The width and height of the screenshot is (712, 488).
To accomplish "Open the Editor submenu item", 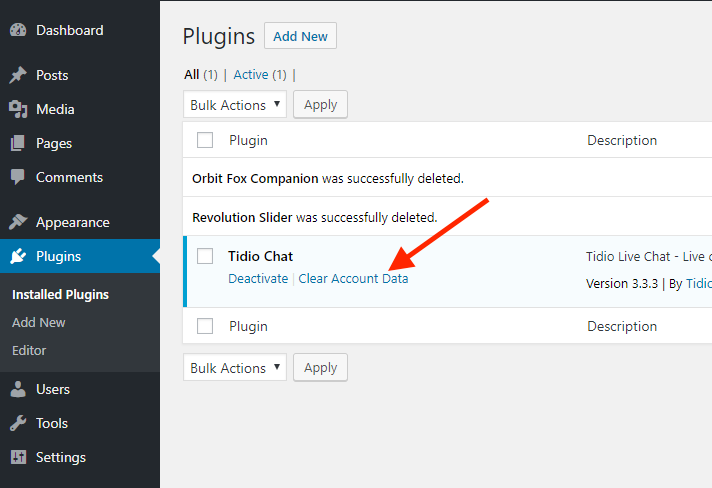I will click(29, 350).
